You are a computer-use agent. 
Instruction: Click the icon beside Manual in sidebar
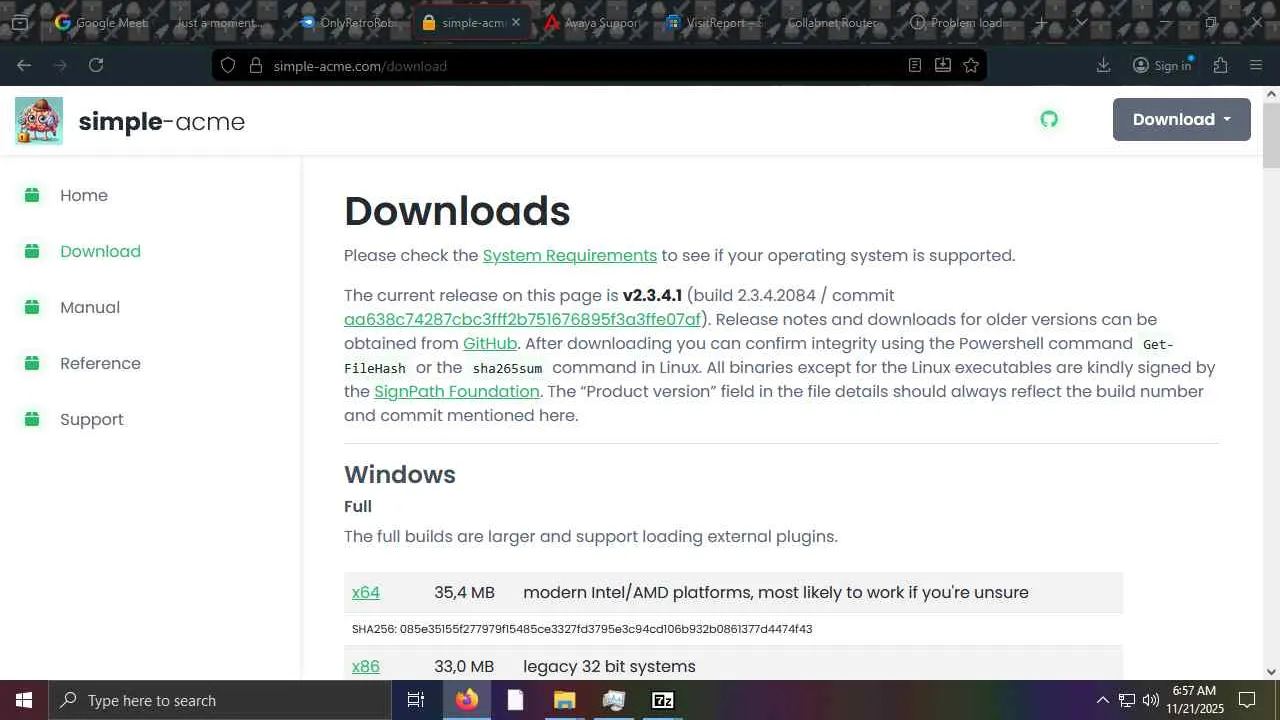click(x=32, y=307)
